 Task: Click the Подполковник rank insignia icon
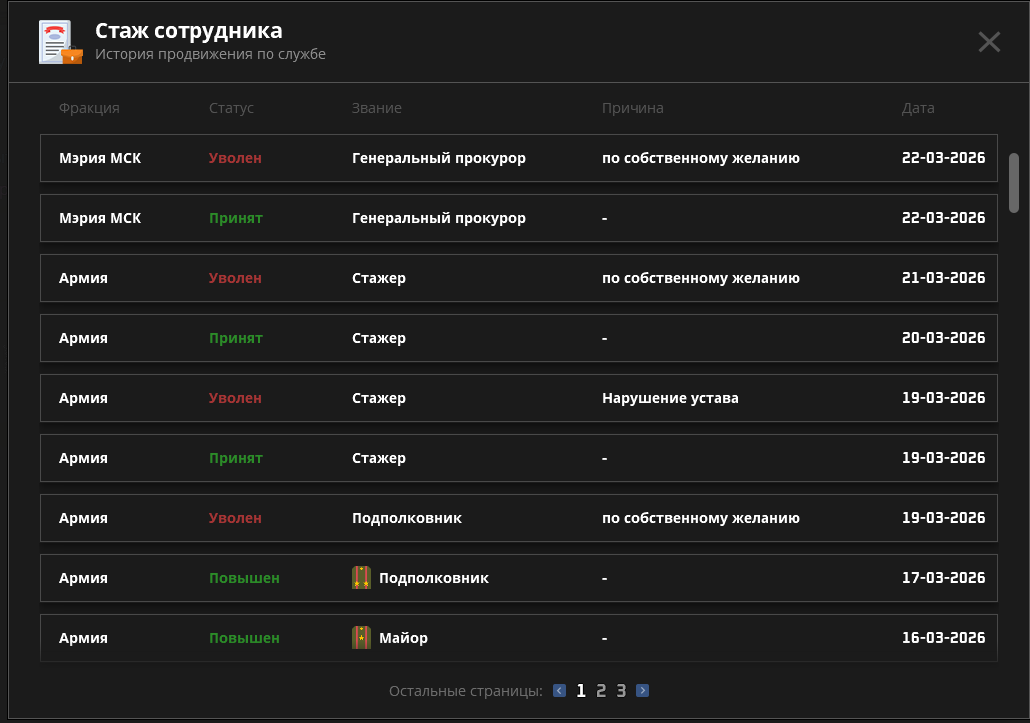tap(361, 578)
